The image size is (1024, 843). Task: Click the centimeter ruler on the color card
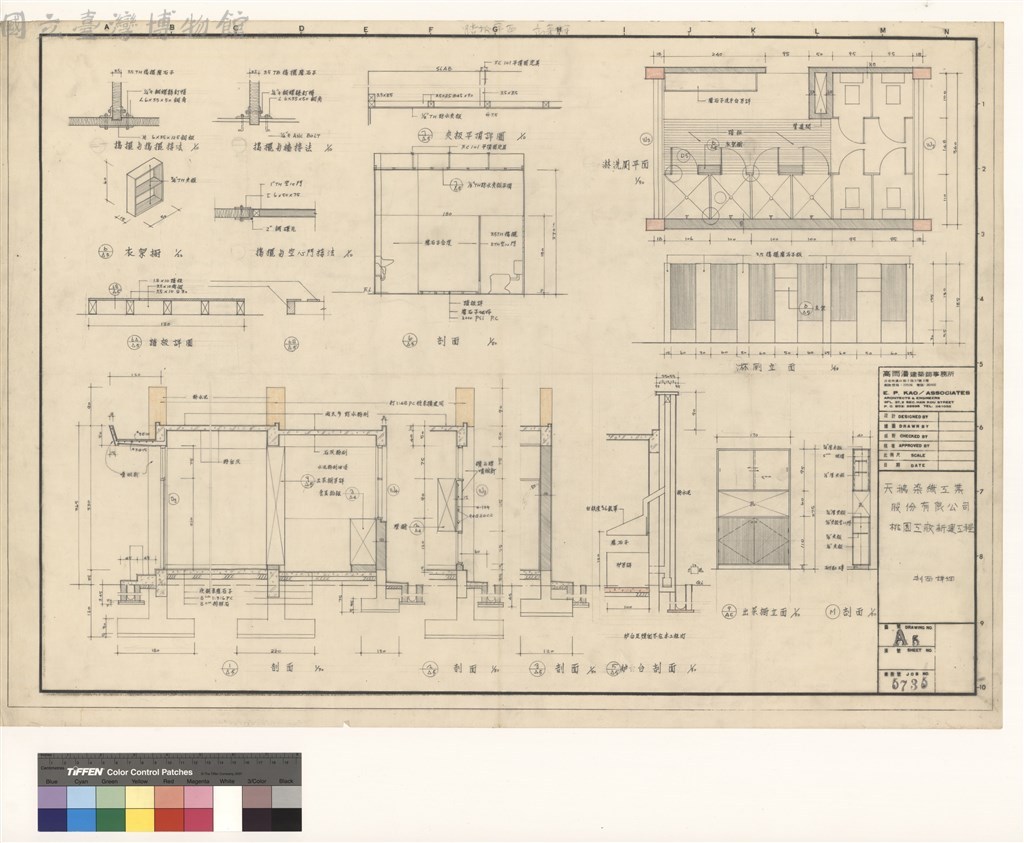click(170, 760)
